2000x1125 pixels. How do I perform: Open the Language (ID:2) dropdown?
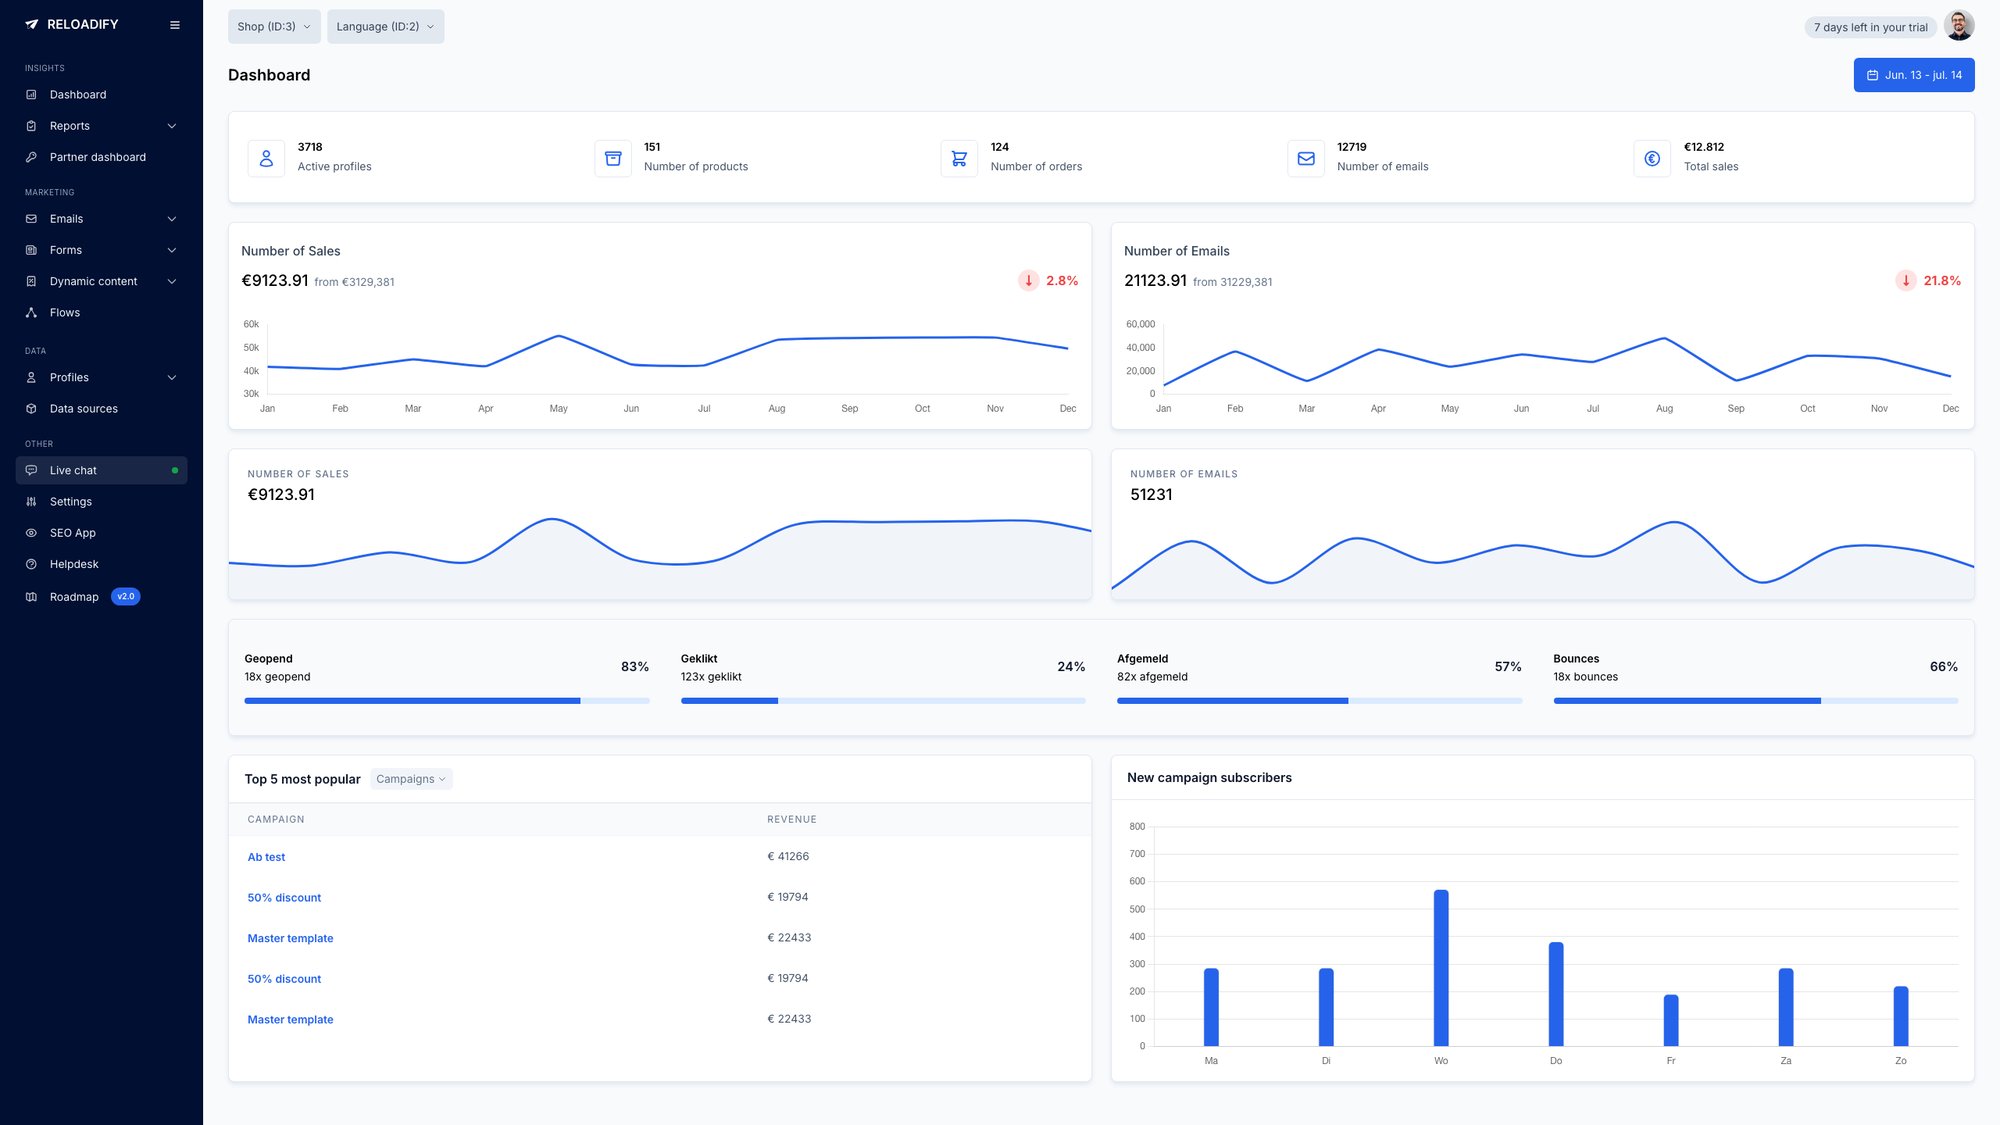tap(385, 27)
